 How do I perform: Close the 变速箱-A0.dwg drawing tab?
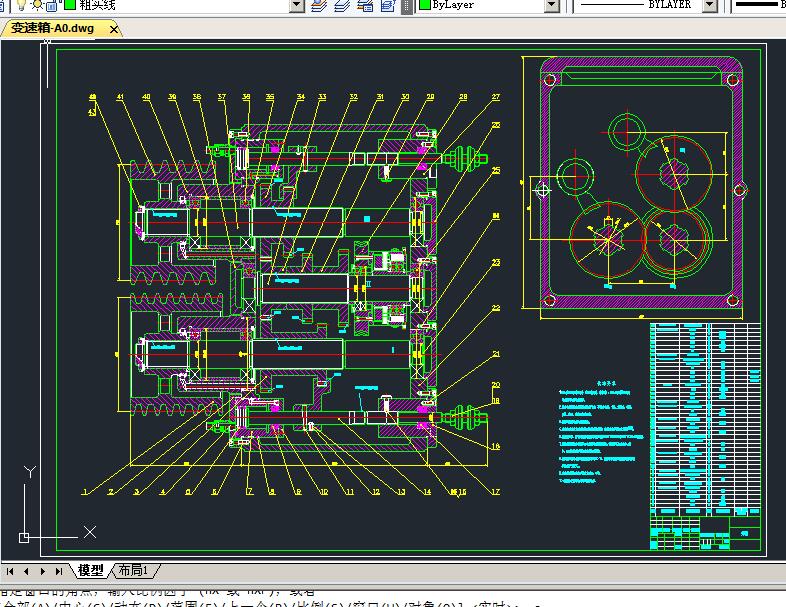(113, 29)
